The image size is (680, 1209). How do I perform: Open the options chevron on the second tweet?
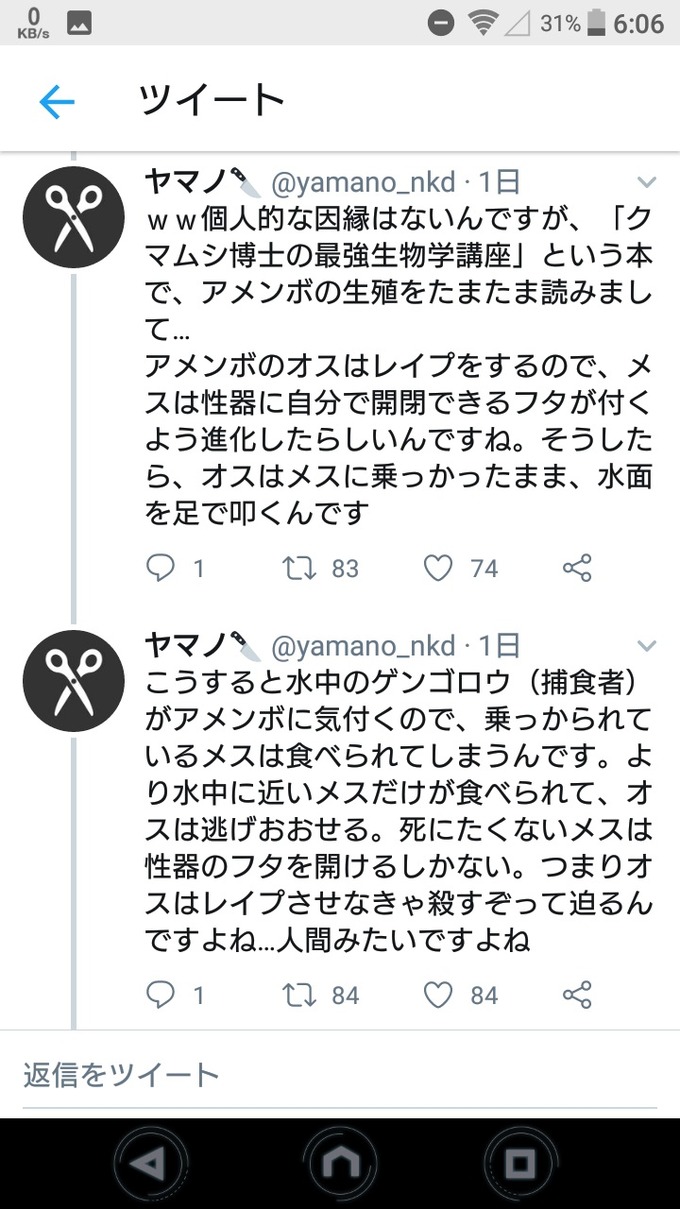pyautogui.click(x=644, y=645)
